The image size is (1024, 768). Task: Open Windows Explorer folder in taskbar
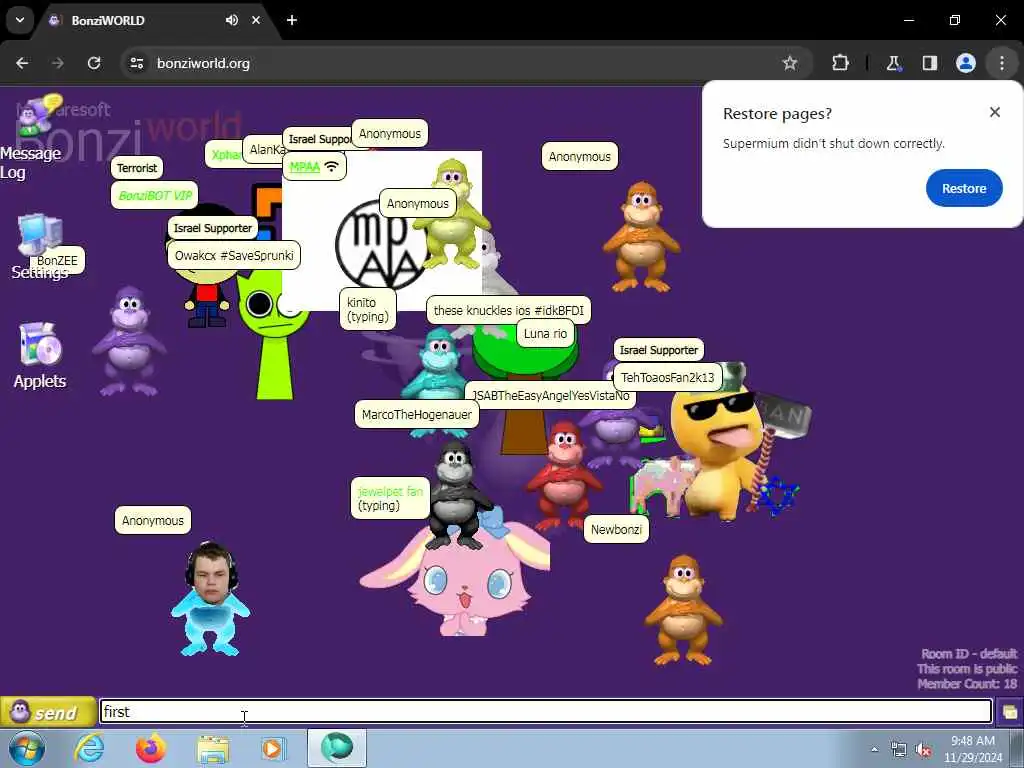(213, 750)
